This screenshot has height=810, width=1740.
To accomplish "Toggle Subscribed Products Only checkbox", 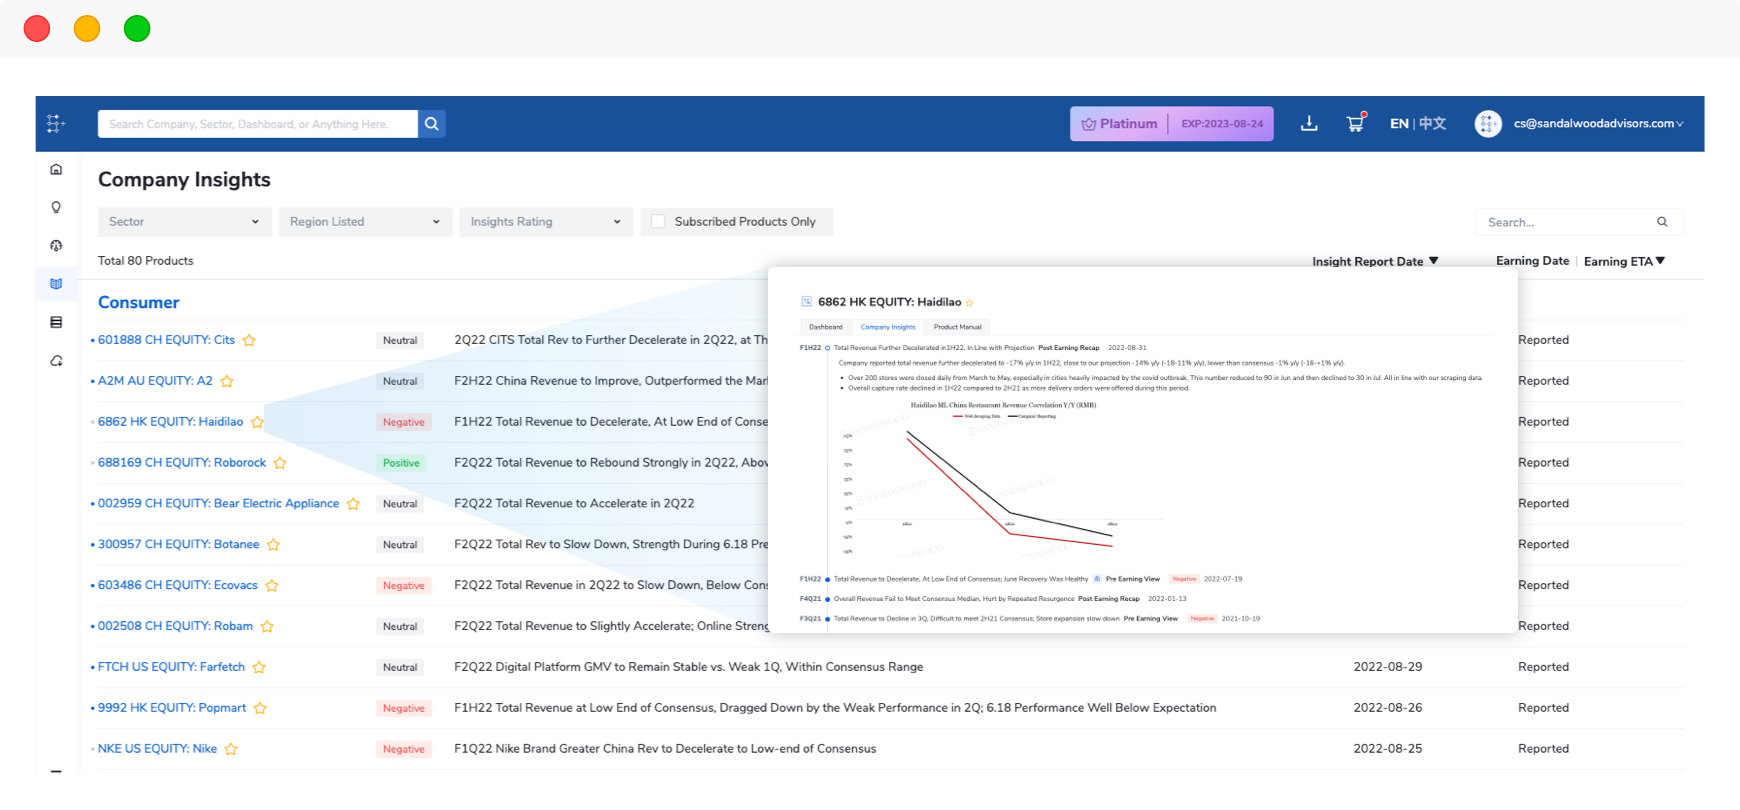I will pos(658,222).
